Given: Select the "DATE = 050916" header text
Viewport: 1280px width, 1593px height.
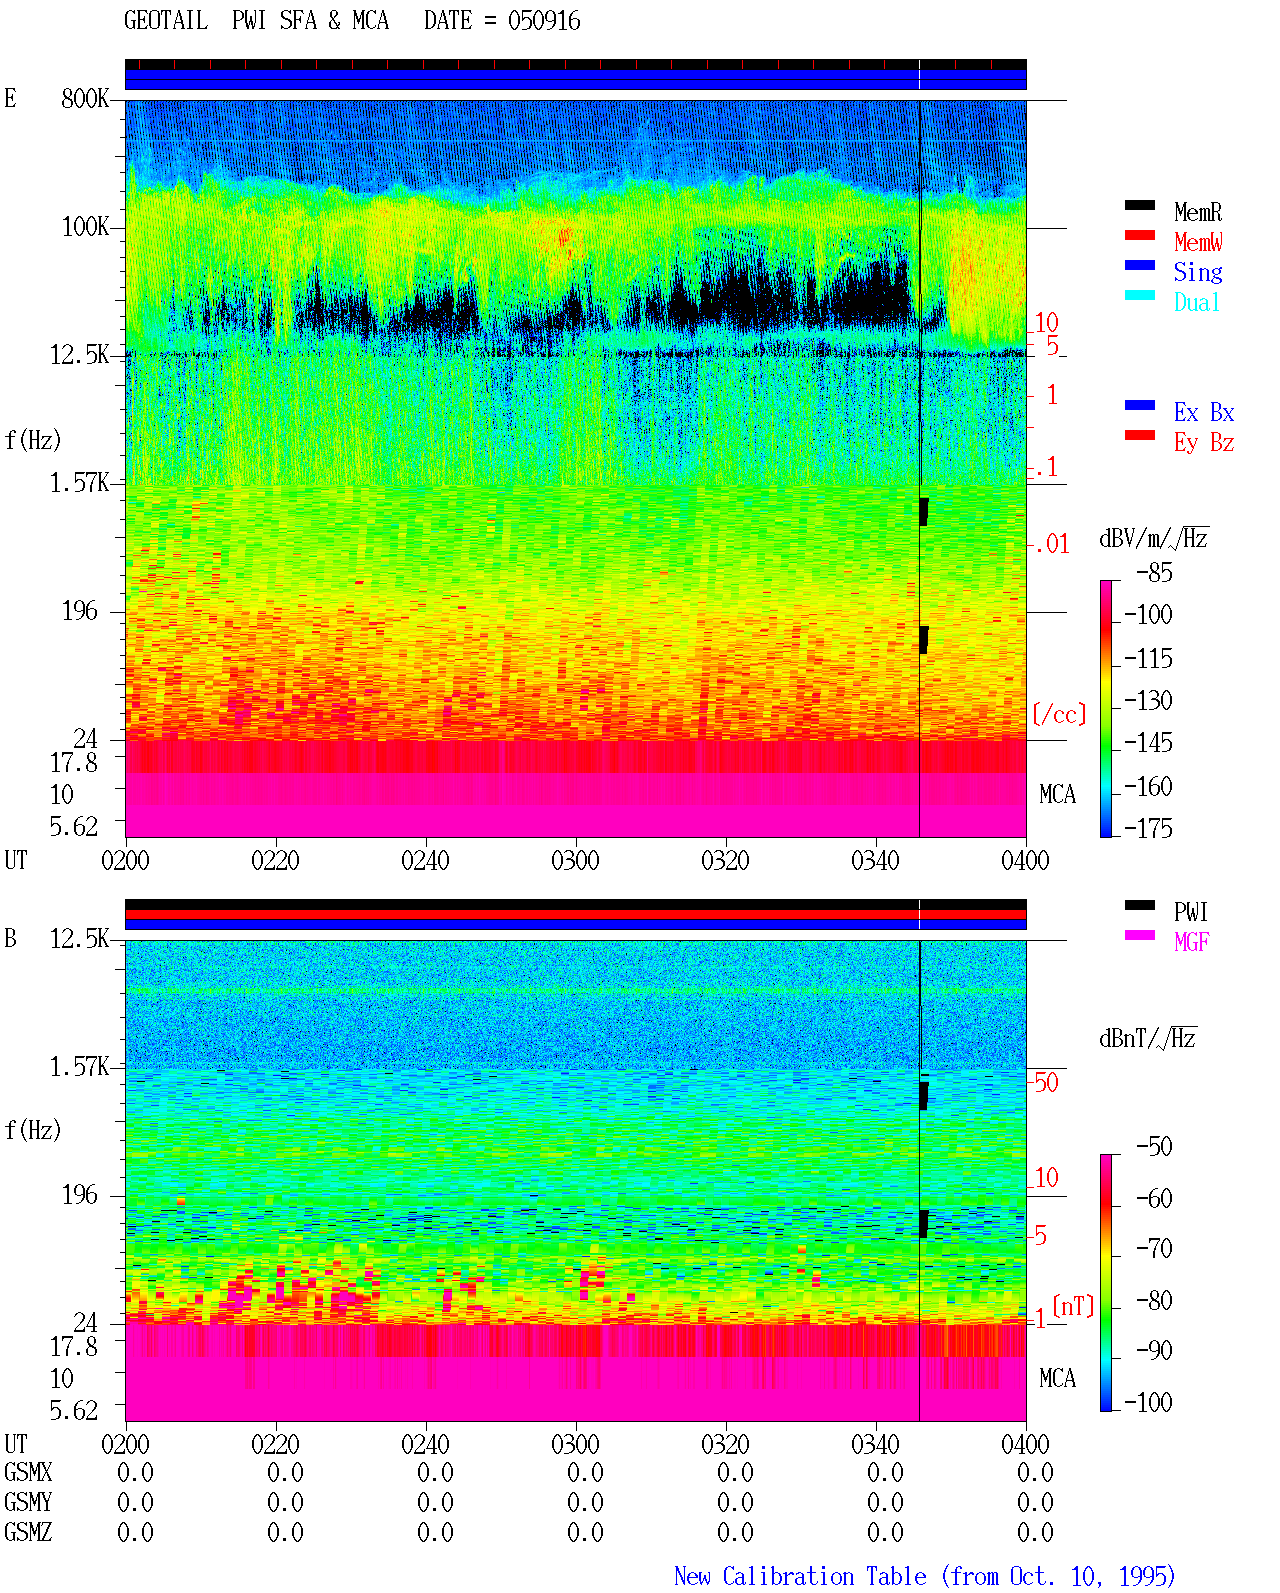Looking at the screenshot, I should coord(502,21).
